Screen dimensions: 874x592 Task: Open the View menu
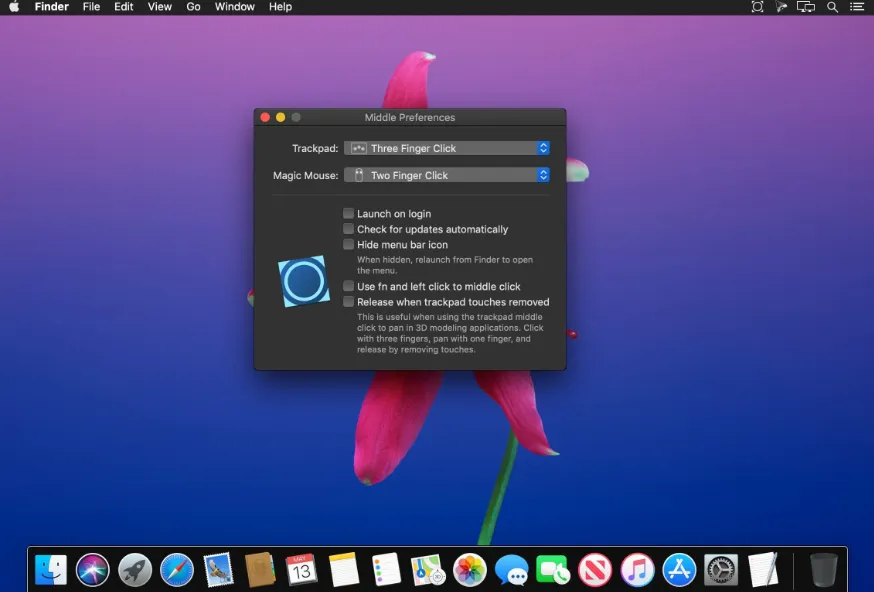point(159,7)
